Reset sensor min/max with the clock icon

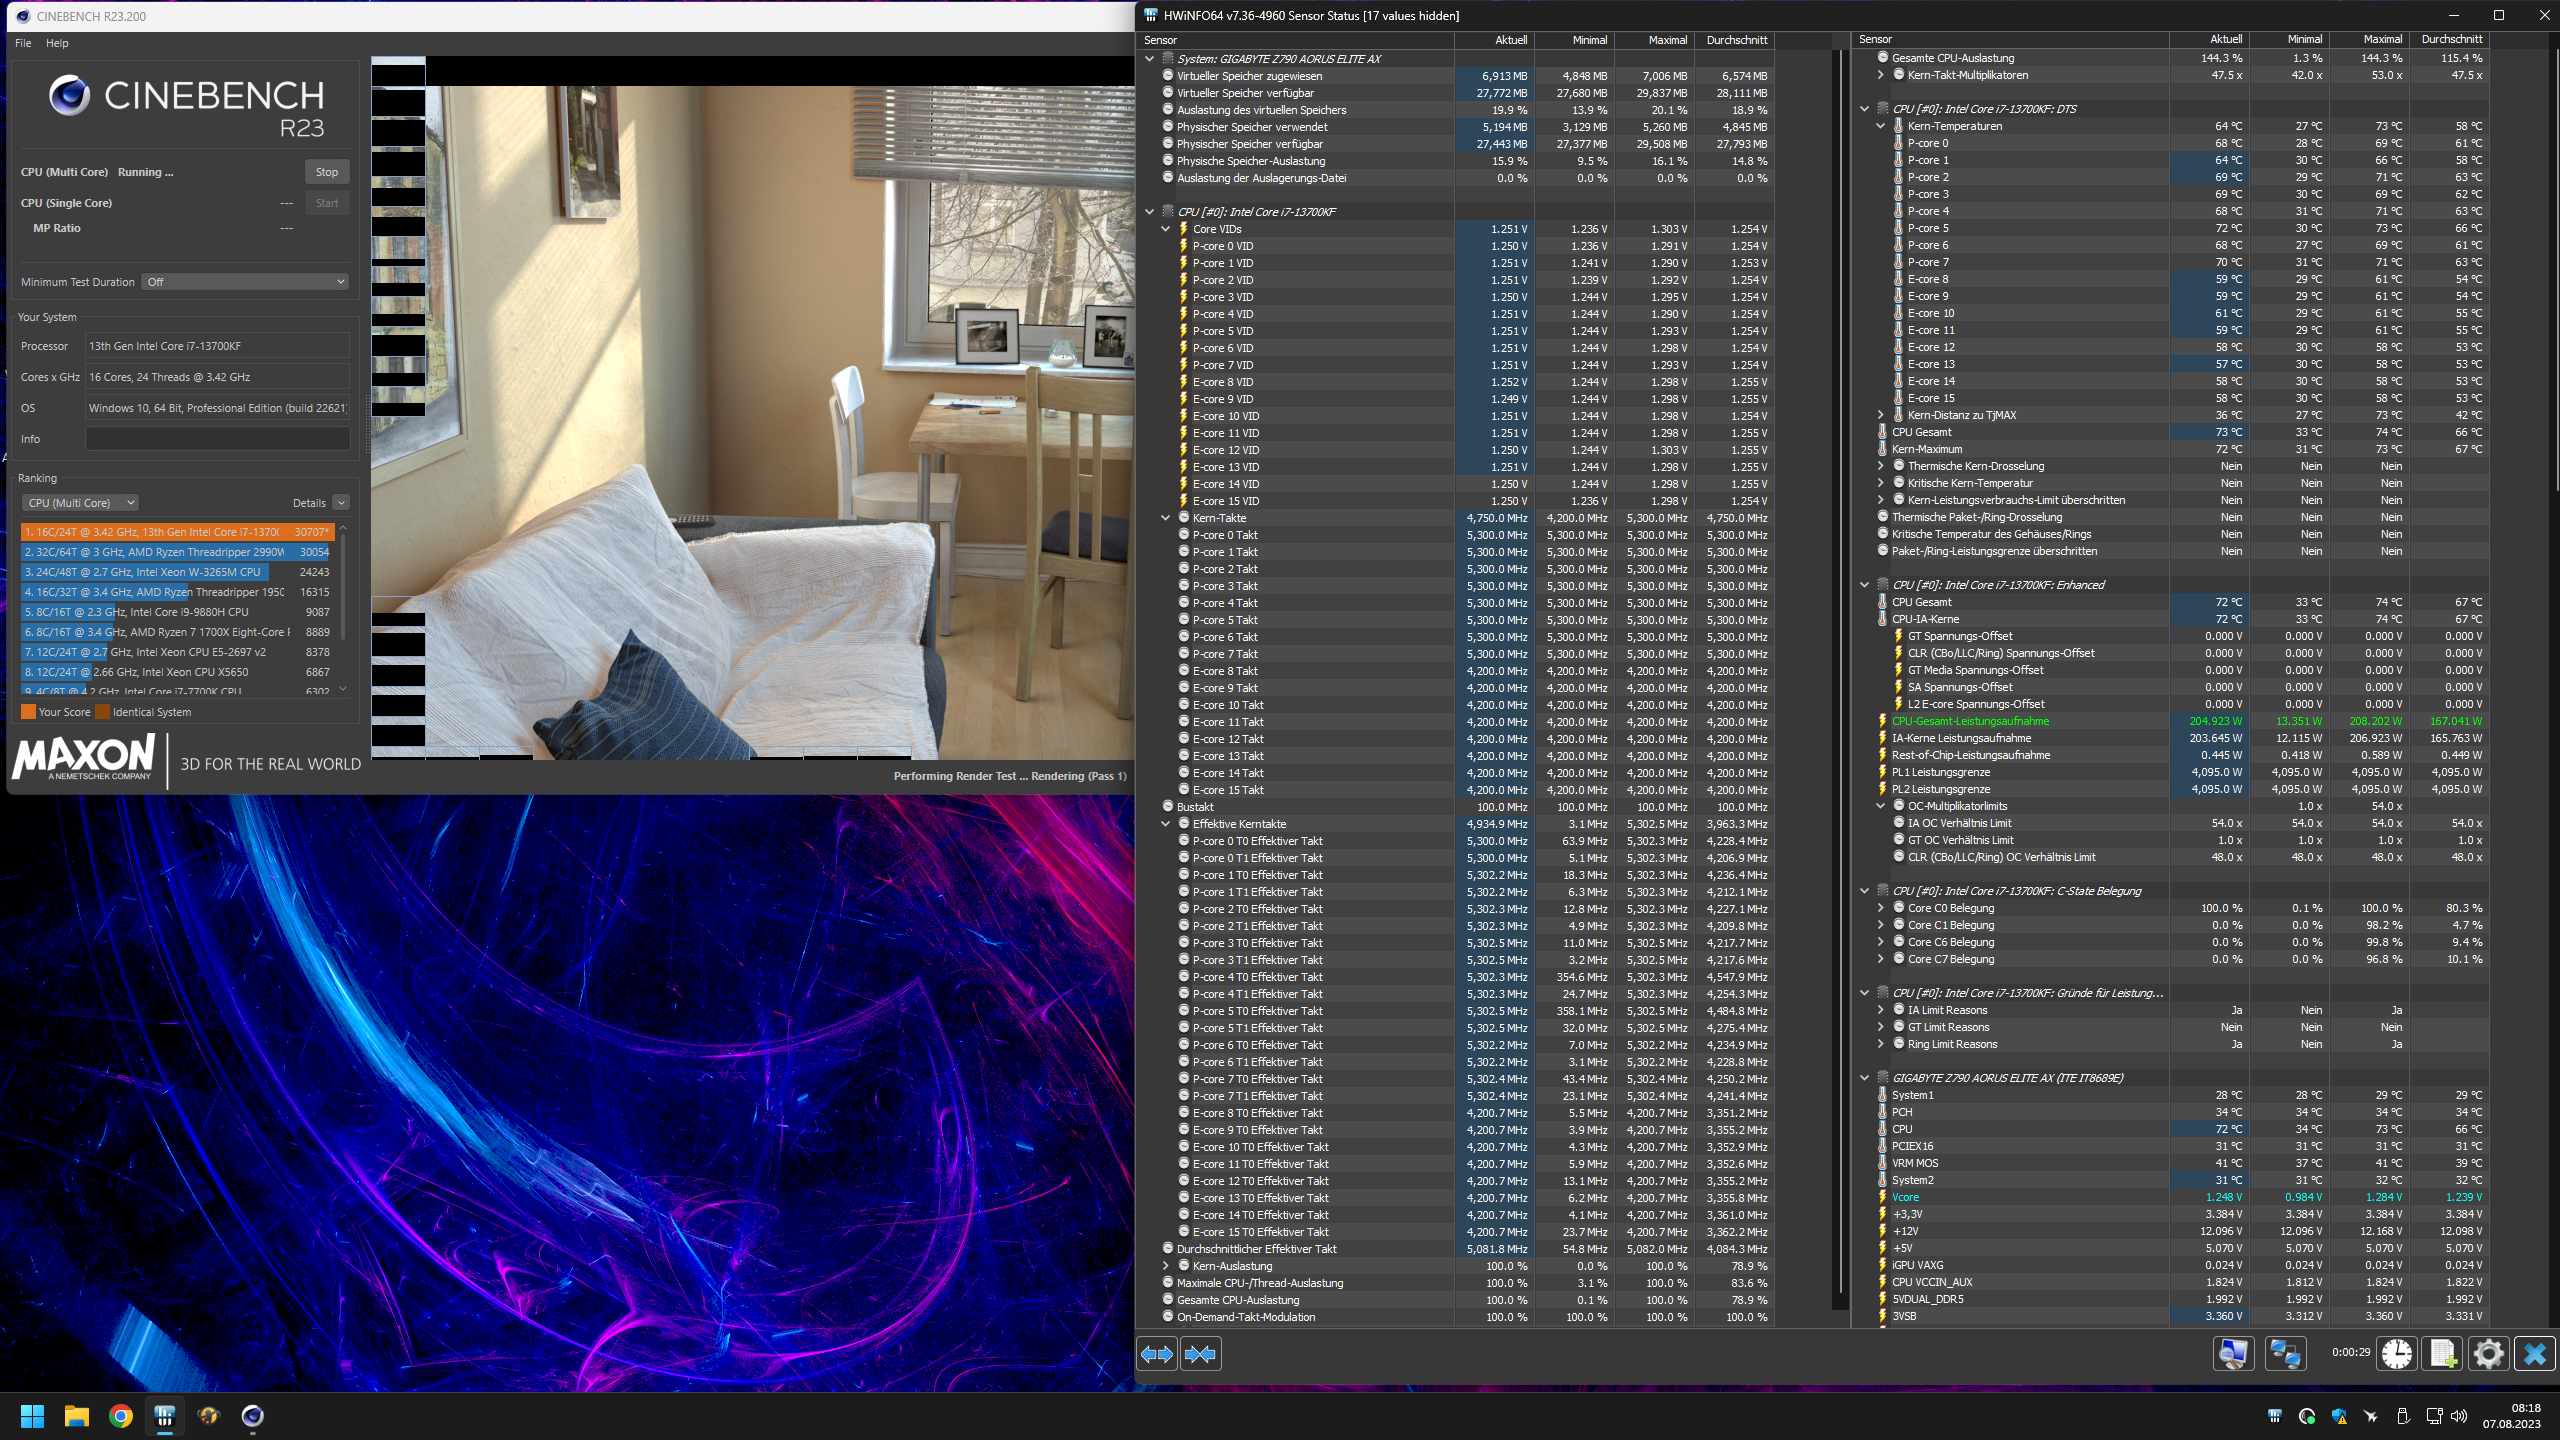tap(2397, 1354)
